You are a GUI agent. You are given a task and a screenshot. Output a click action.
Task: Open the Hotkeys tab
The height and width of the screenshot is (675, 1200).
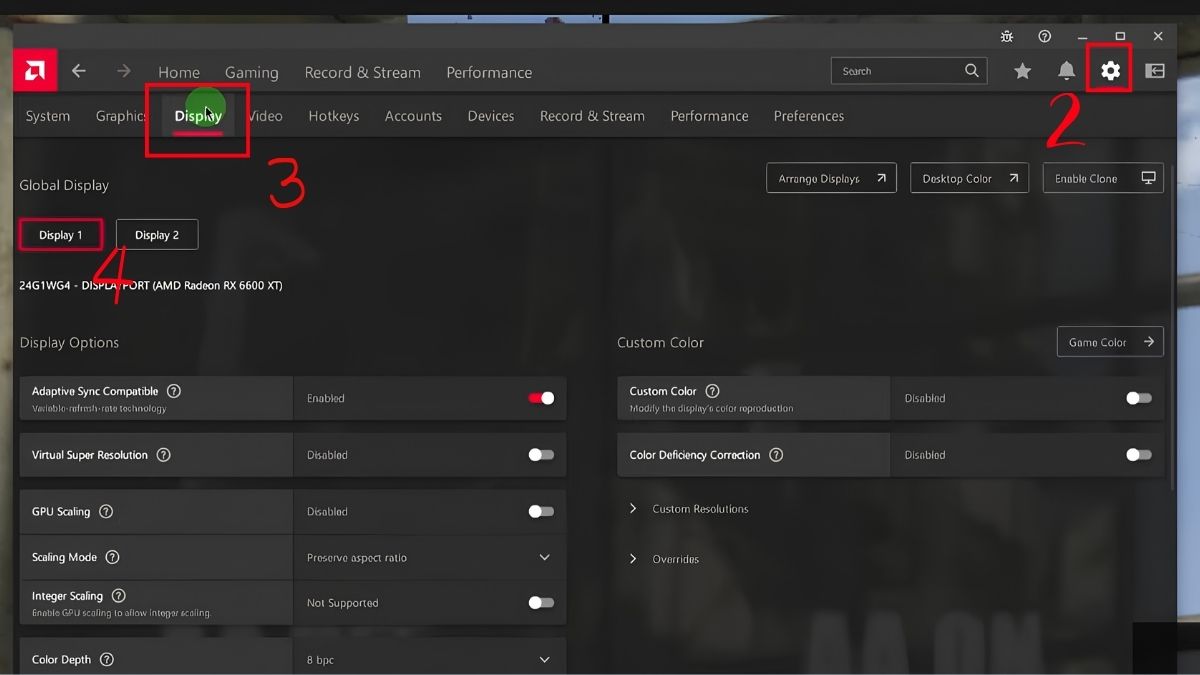click(333, 116)
